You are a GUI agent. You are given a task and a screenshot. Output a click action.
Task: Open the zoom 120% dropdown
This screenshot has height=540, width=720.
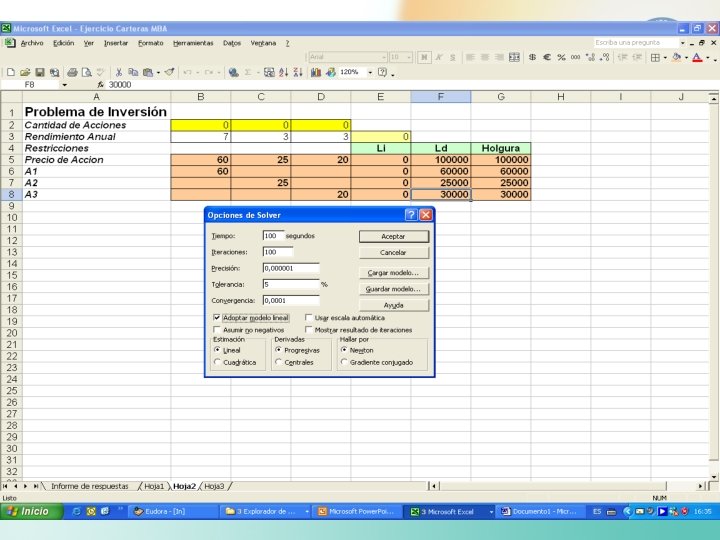point(370,72)
